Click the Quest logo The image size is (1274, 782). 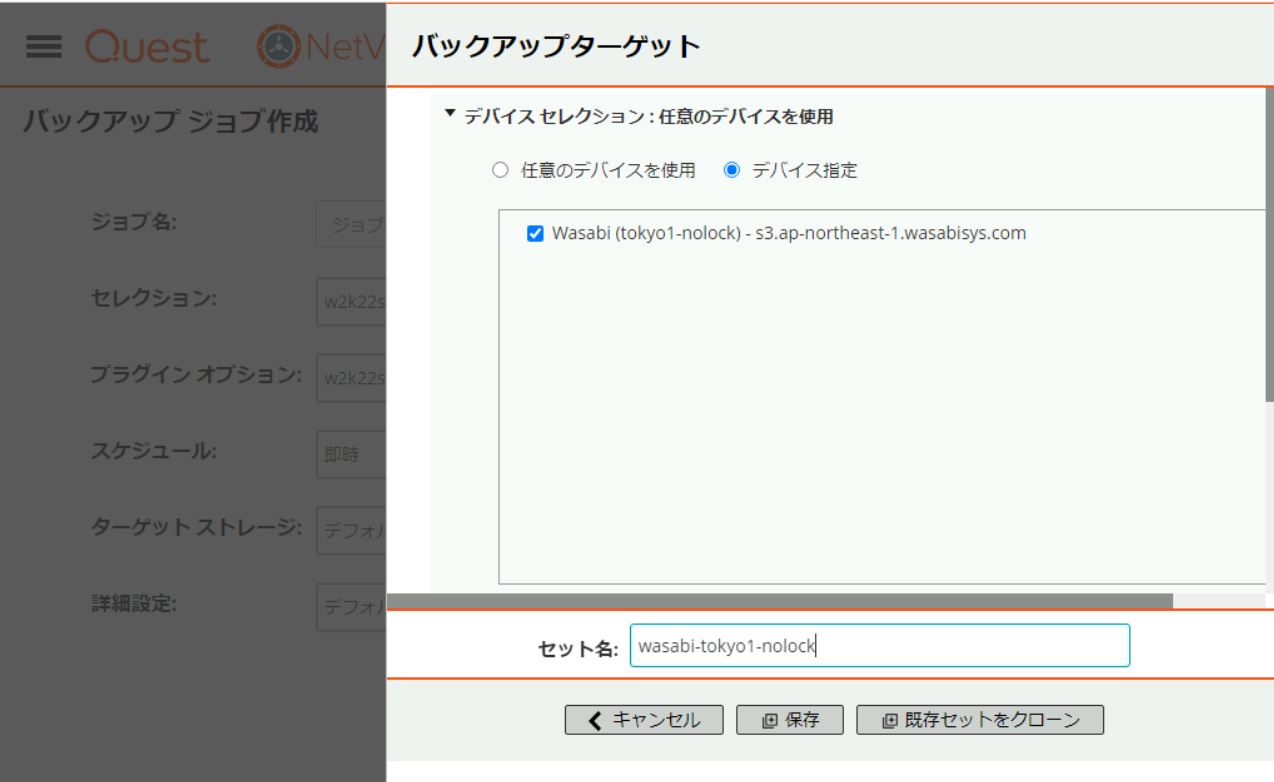[147, 47]
